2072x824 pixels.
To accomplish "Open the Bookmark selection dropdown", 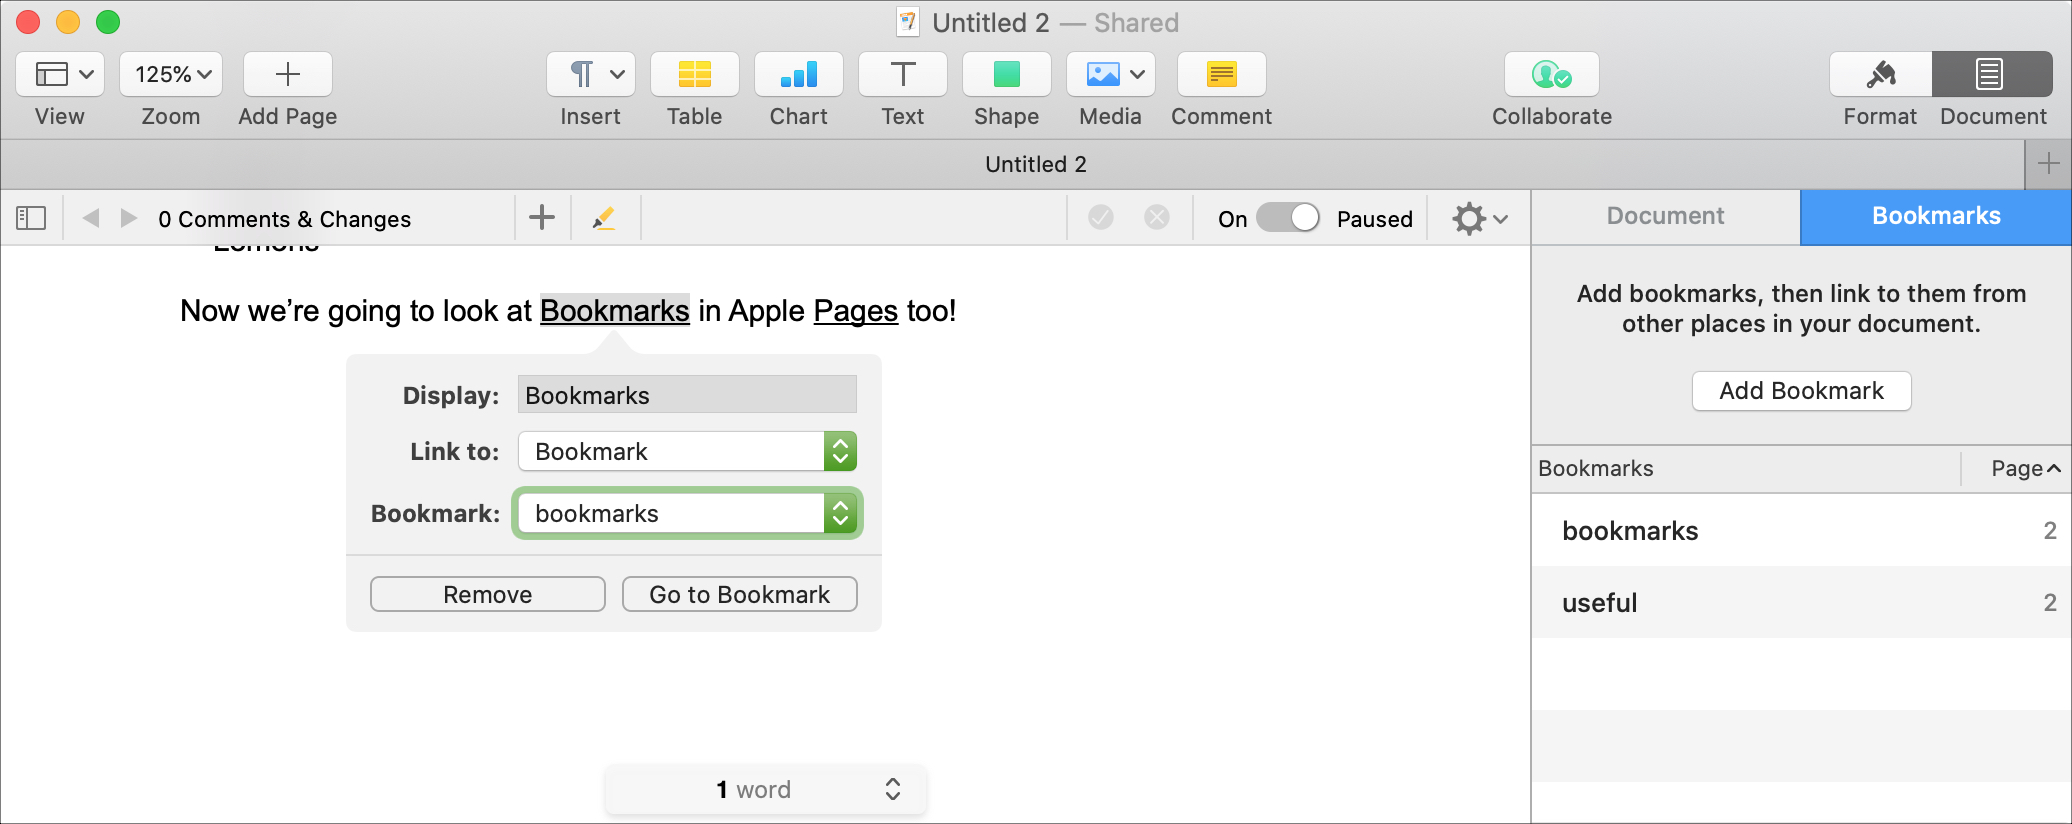I will [x=687, y=513].
